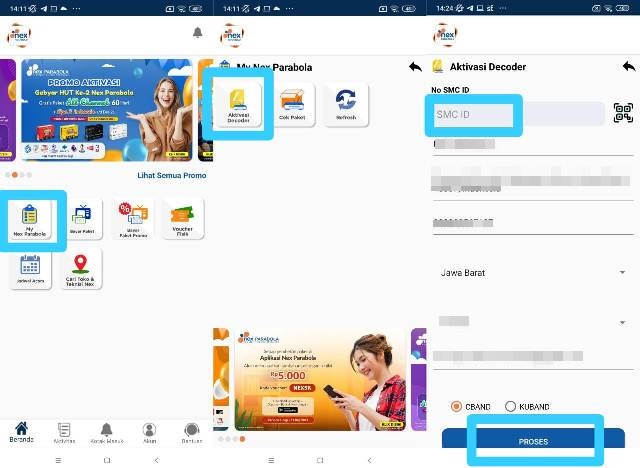This screenshot has width=640, height=468.
Task: Tap the orange carousel dot under the Rp5.000 banner
Action: click(x=242, y=439)
